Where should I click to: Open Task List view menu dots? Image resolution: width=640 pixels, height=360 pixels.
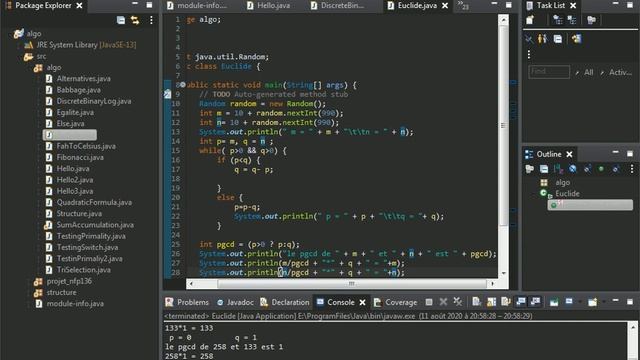tap(529, 54)
